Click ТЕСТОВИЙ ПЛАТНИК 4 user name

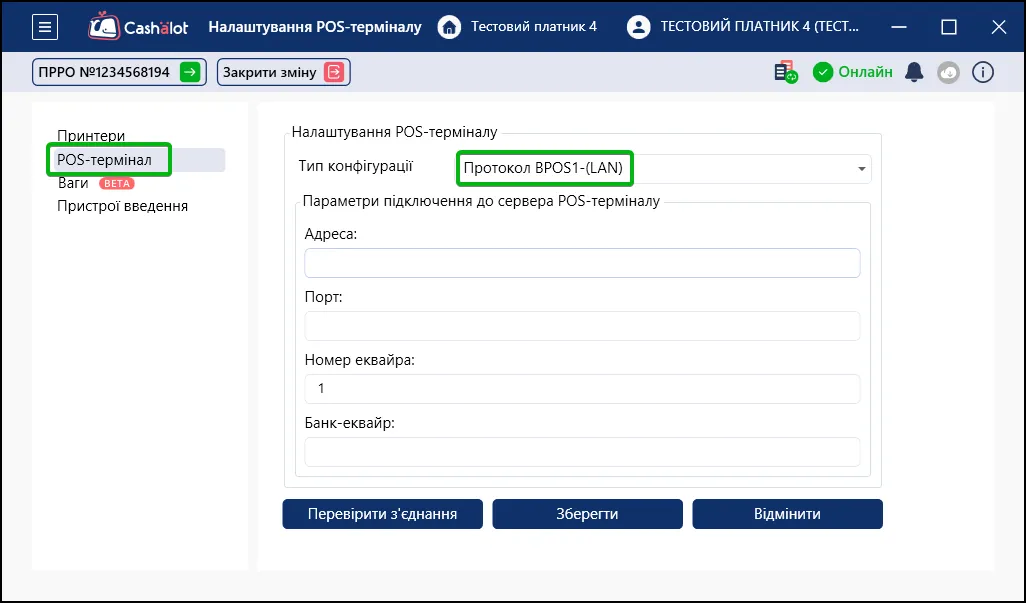tap(760, 27)
